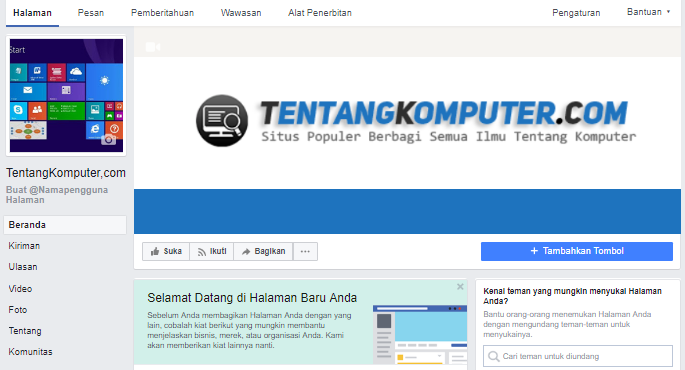Click the camera icon on profile picture
This screenshot has width=685, height=370.
pyautogui.click(x=108, y=140)
